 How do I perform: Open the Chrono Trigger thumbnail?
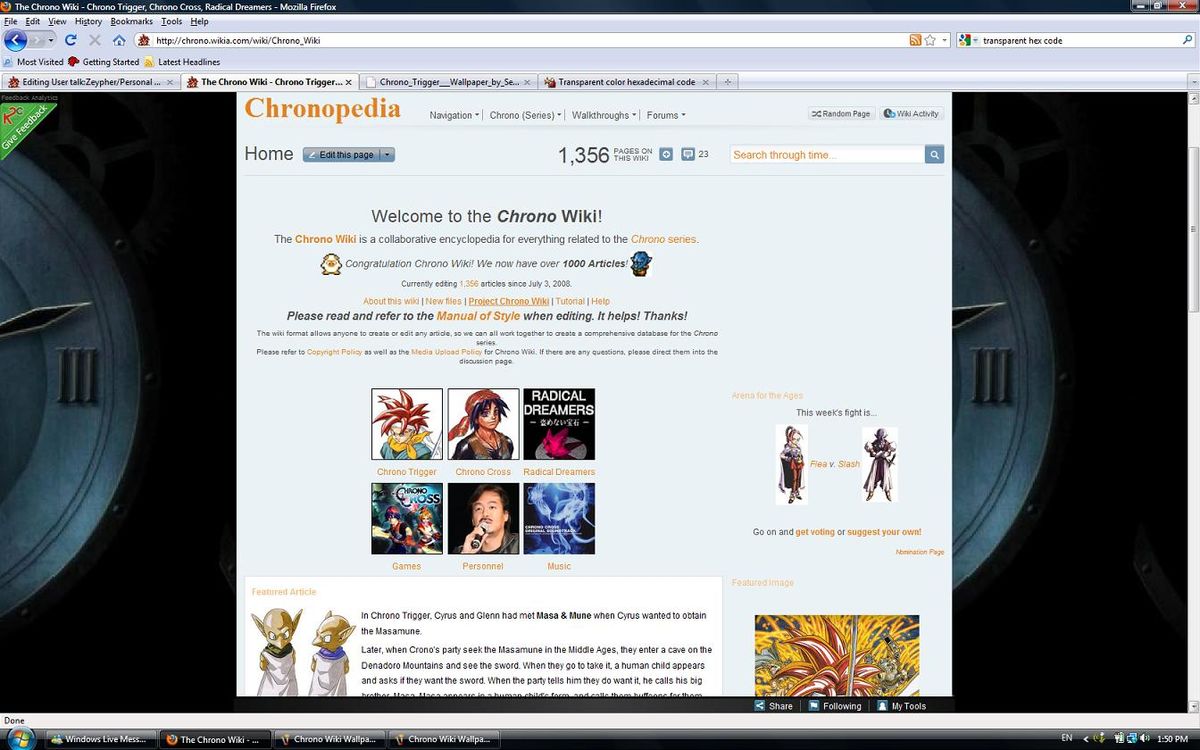tap(406, 423)
